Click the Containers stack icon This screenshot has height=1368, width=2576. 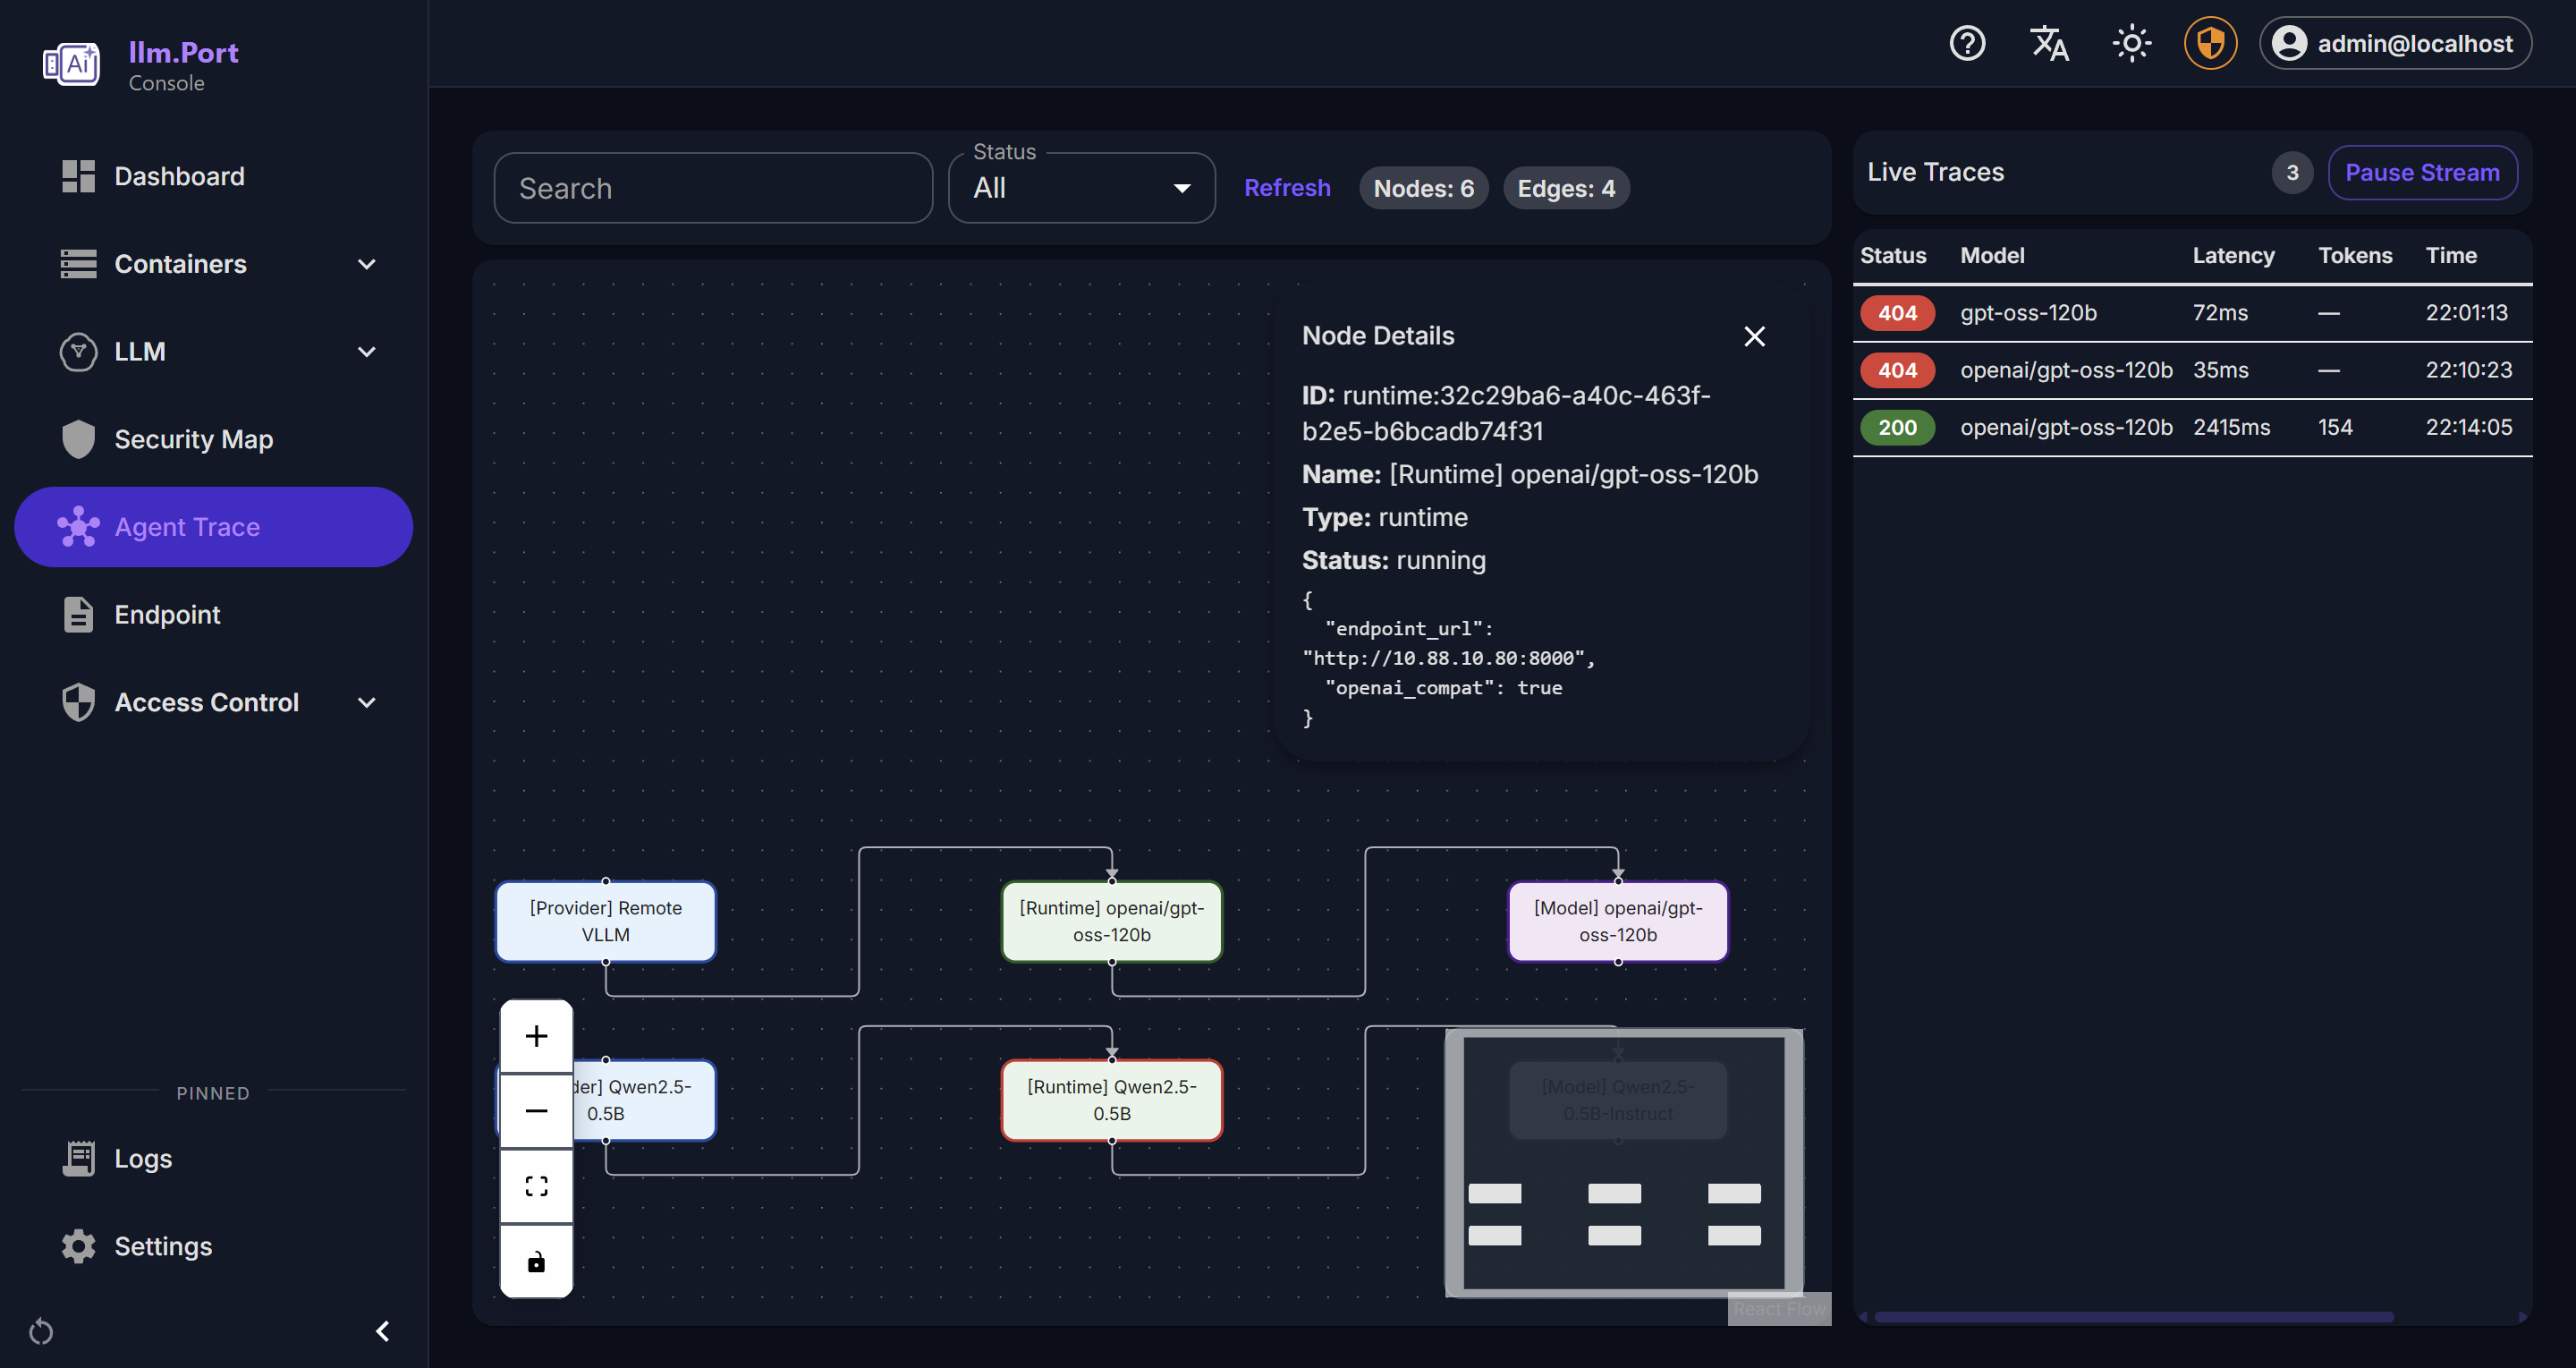78,264
